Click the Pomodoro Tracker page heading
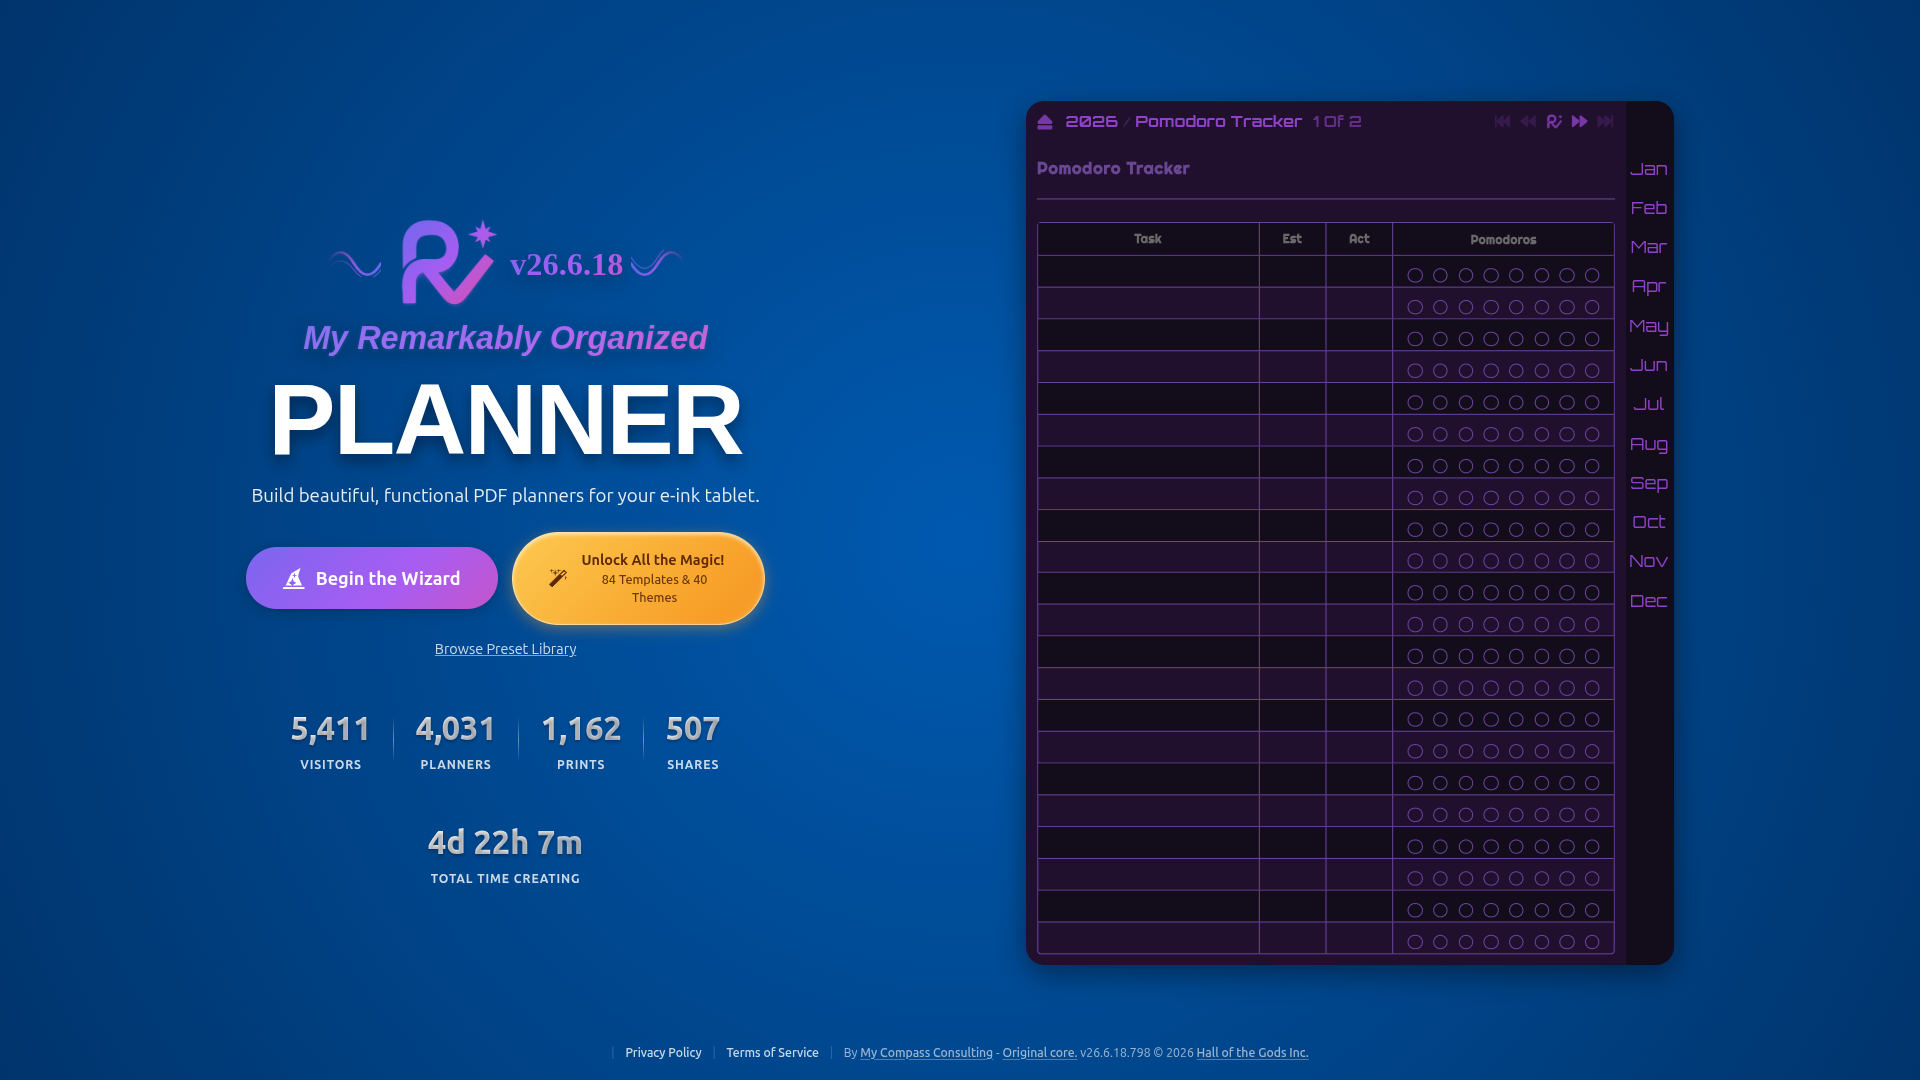 pyautogui.click(x=1113, y=169)
